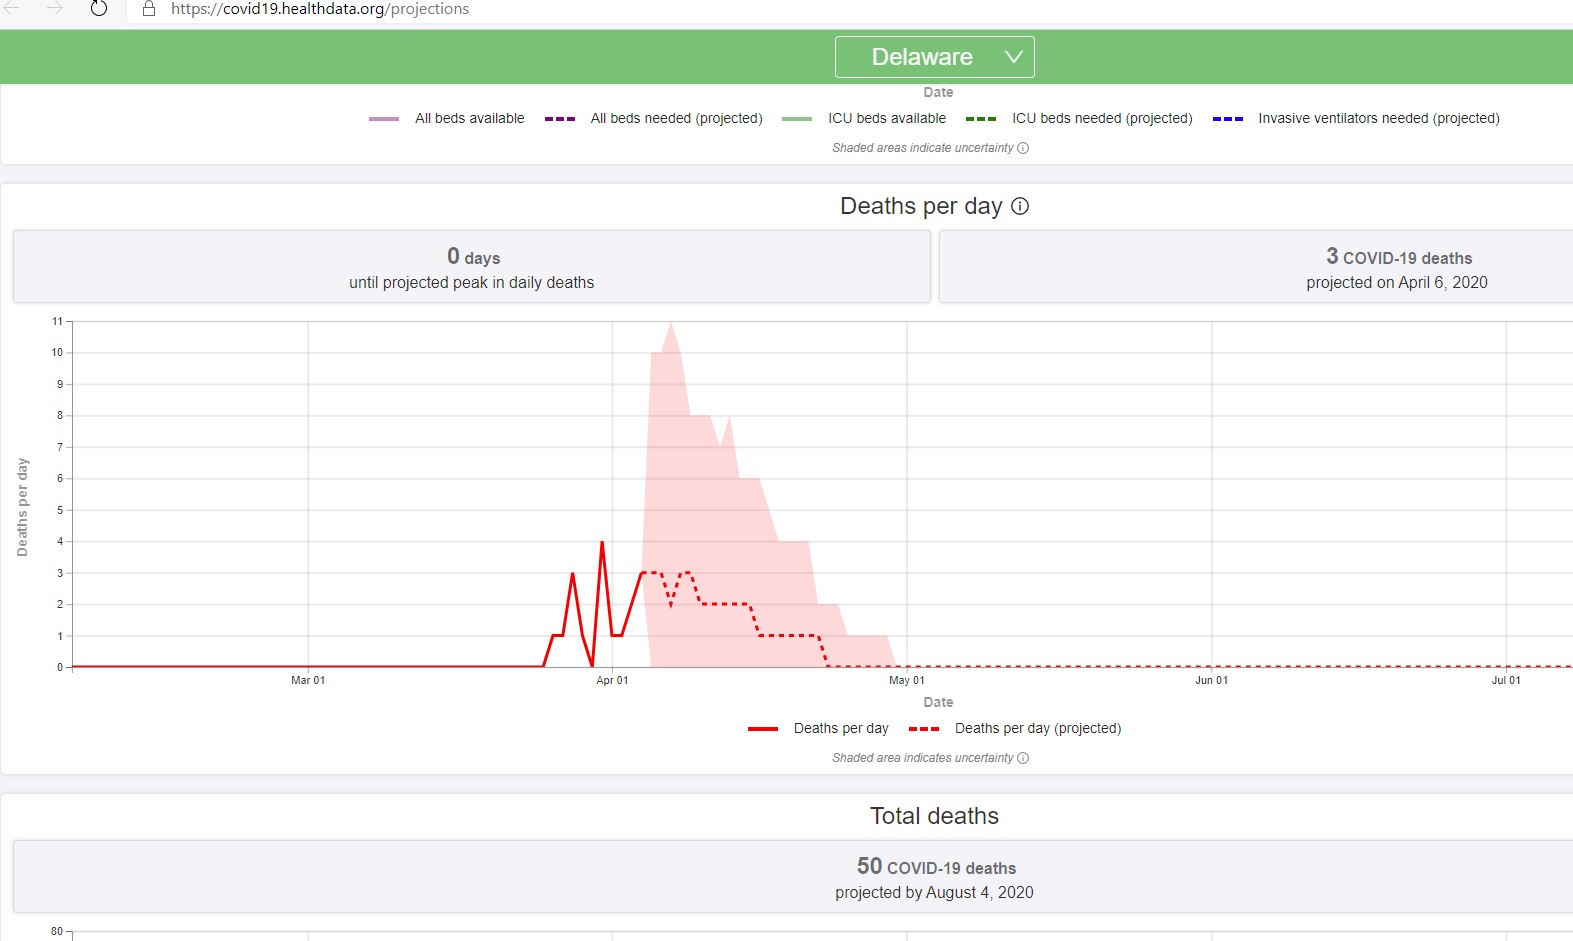Toggle 'Invasive ventilators needed (projected)' legend entry

[x=1356, y=118]
